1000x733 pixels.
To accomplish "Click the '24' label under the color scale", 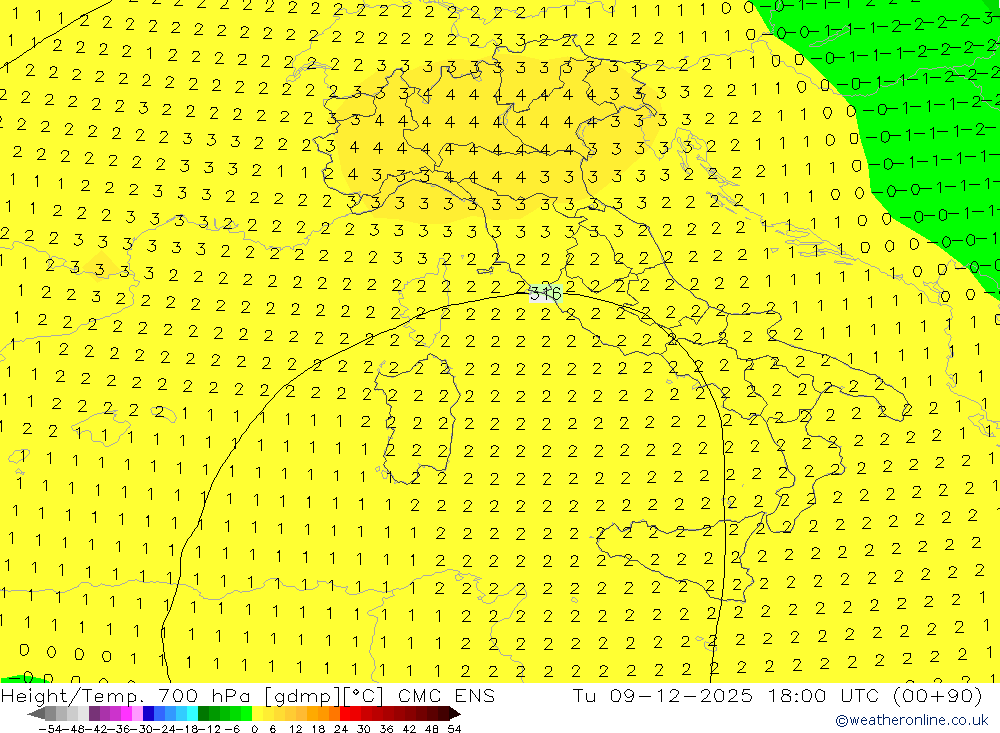I will pos(341,729).
